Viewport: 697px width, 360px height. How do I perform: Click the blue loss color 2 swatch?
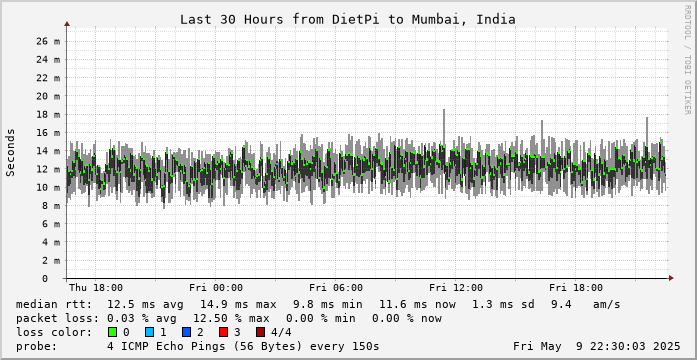coord(186,332)
